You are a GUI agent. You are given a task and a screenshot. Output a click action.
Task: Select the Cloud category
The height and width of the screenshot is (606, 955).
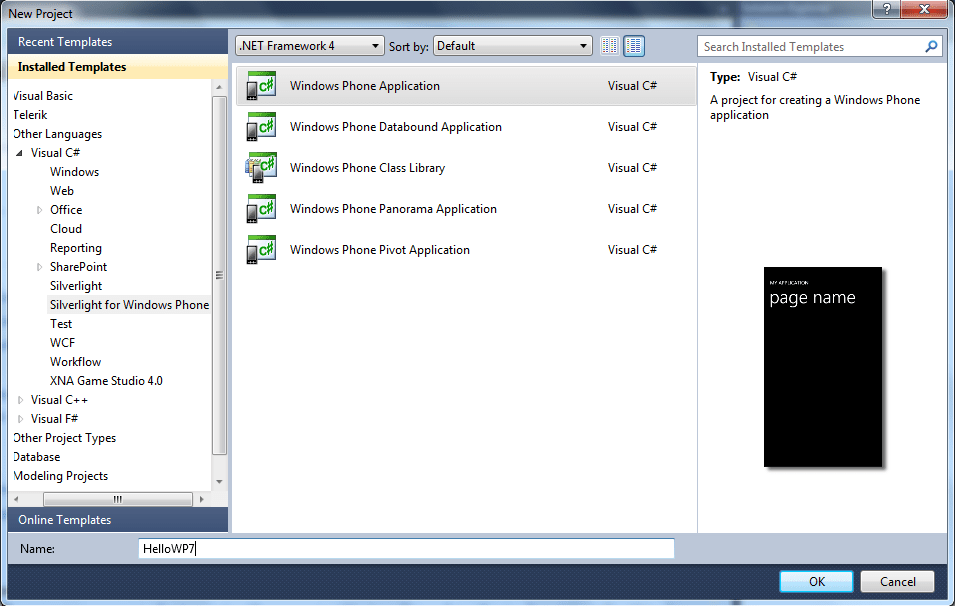point(66,229)
